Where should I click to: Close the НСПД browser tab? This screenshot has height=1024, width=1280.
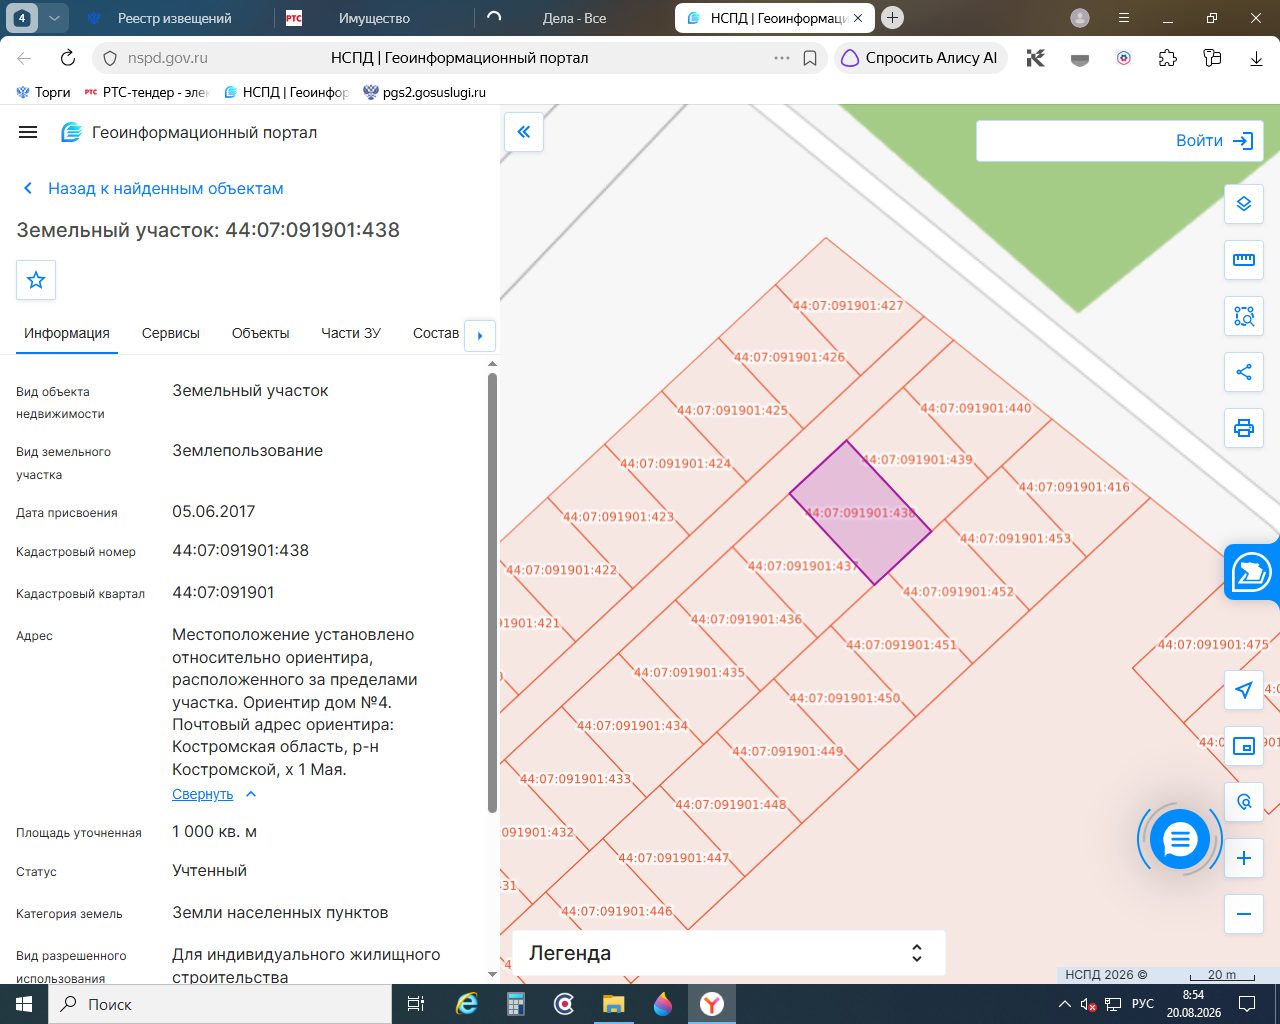[857, 18]
